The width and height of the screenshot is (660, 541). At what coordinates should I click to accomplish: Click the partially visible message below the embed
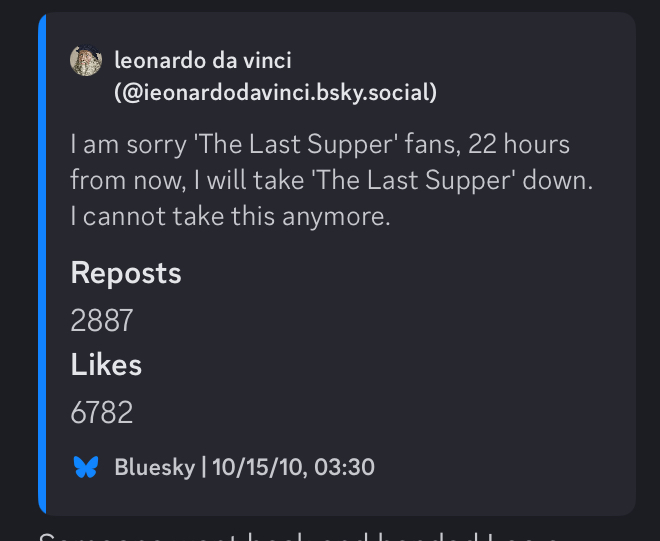(x=300, y=535)
